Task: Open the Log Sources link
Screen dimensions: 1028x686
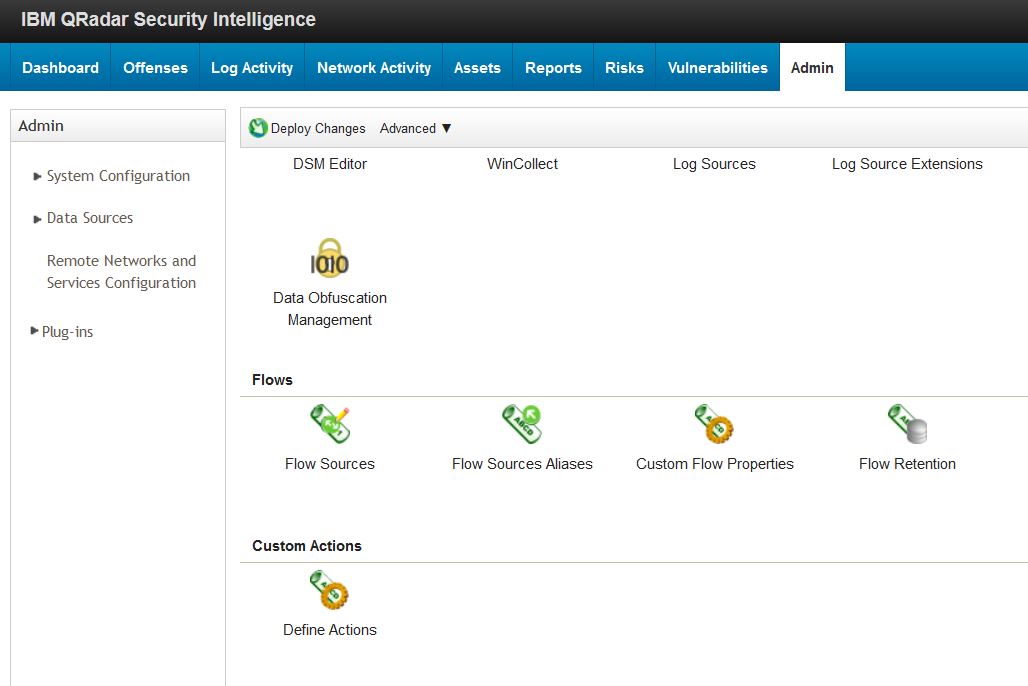Action: point(714,164)
